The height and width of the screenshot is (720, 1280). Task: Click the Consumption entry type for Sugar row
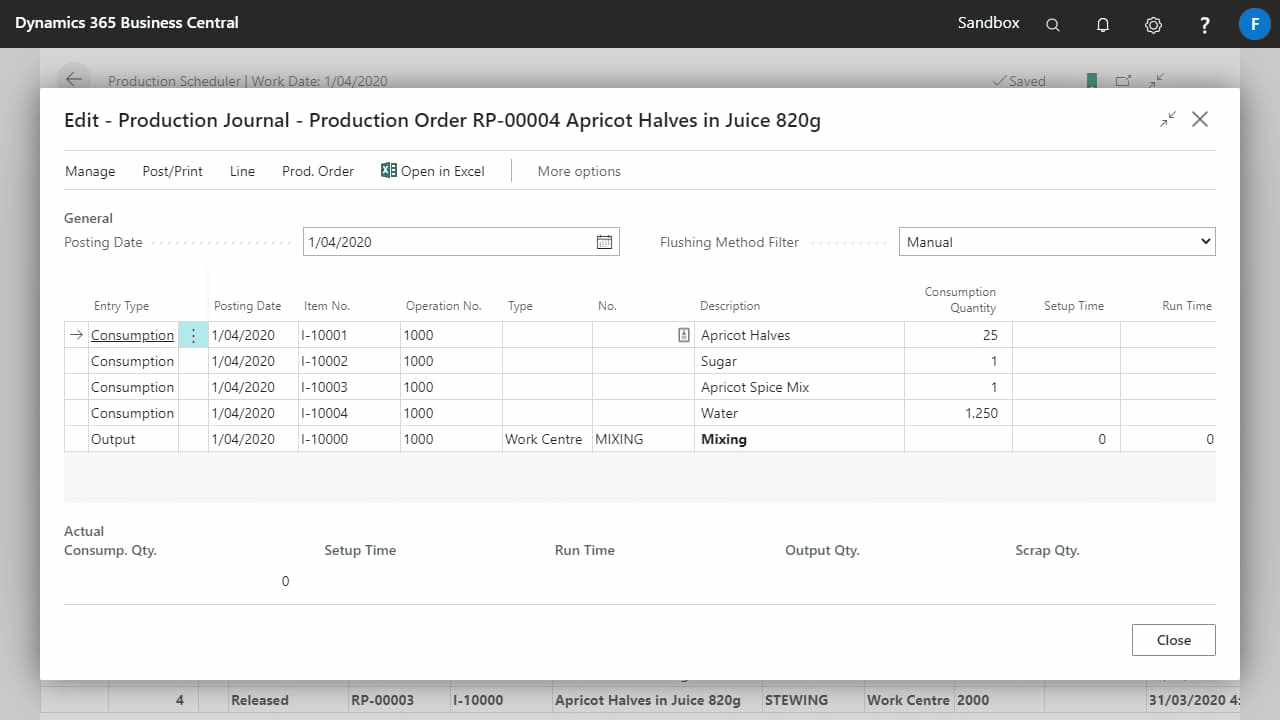(x=133, y=361)
